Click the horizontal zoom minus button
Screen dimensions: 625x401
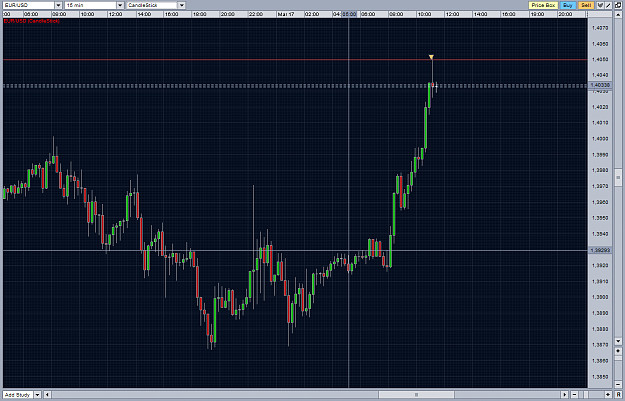pyautogui.click(x=574, y=394)
